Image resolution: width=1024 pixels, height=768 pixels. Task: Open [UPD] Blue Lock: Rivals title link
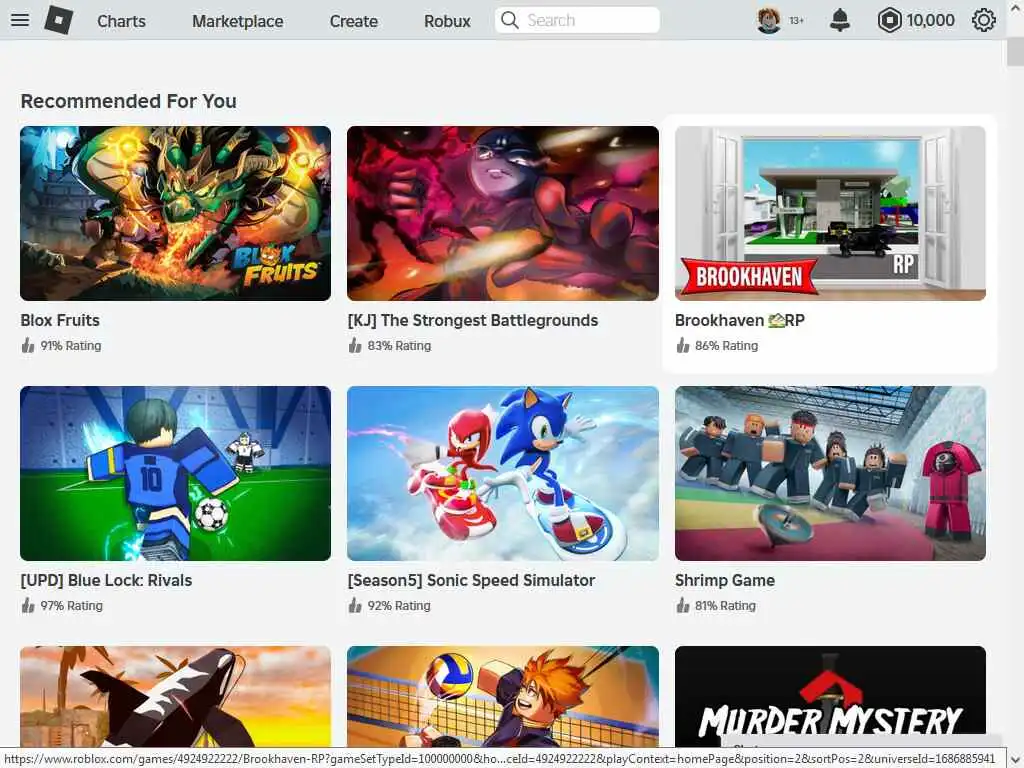pyautogui.click(x=106, y=580)
